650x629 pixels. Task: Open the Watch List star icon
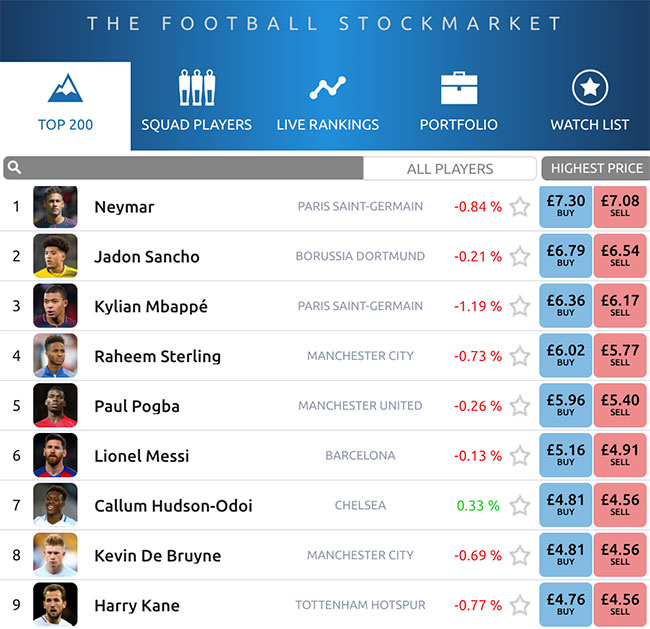(590, 87)
